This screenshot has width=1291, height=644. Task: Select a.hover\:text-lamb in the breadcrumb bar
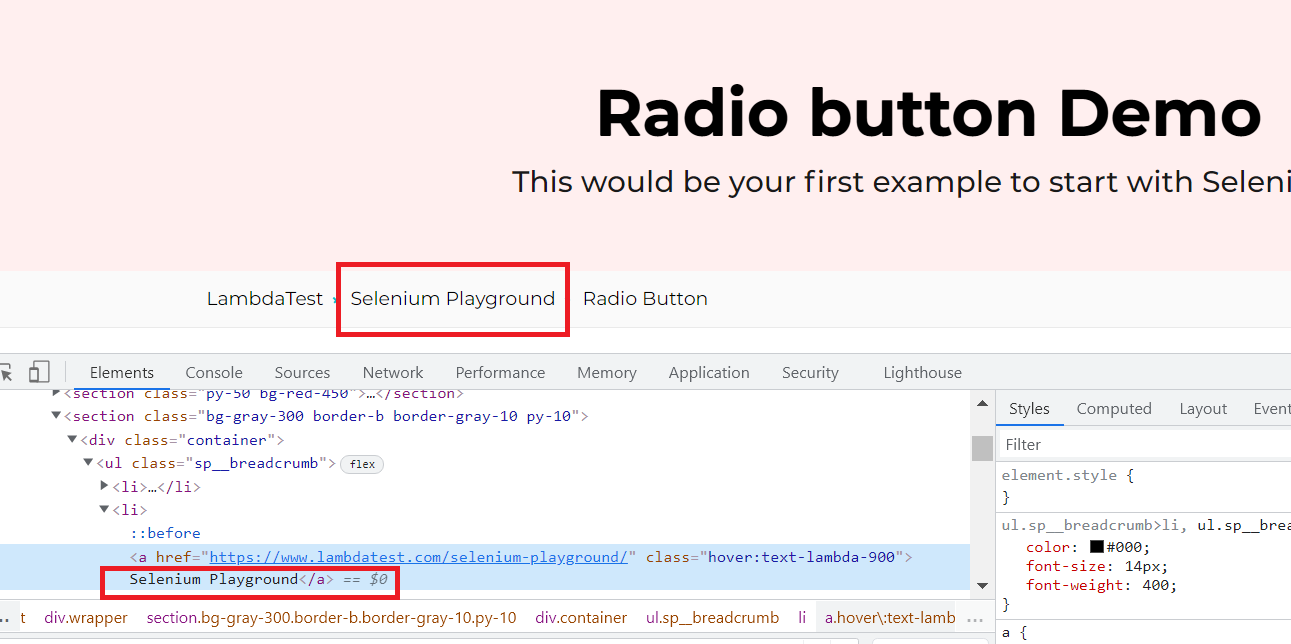(x=889, y=617)
